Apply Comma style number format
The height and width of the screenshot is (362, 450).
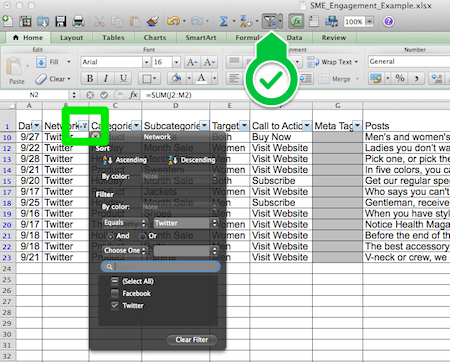coord(416,79)
